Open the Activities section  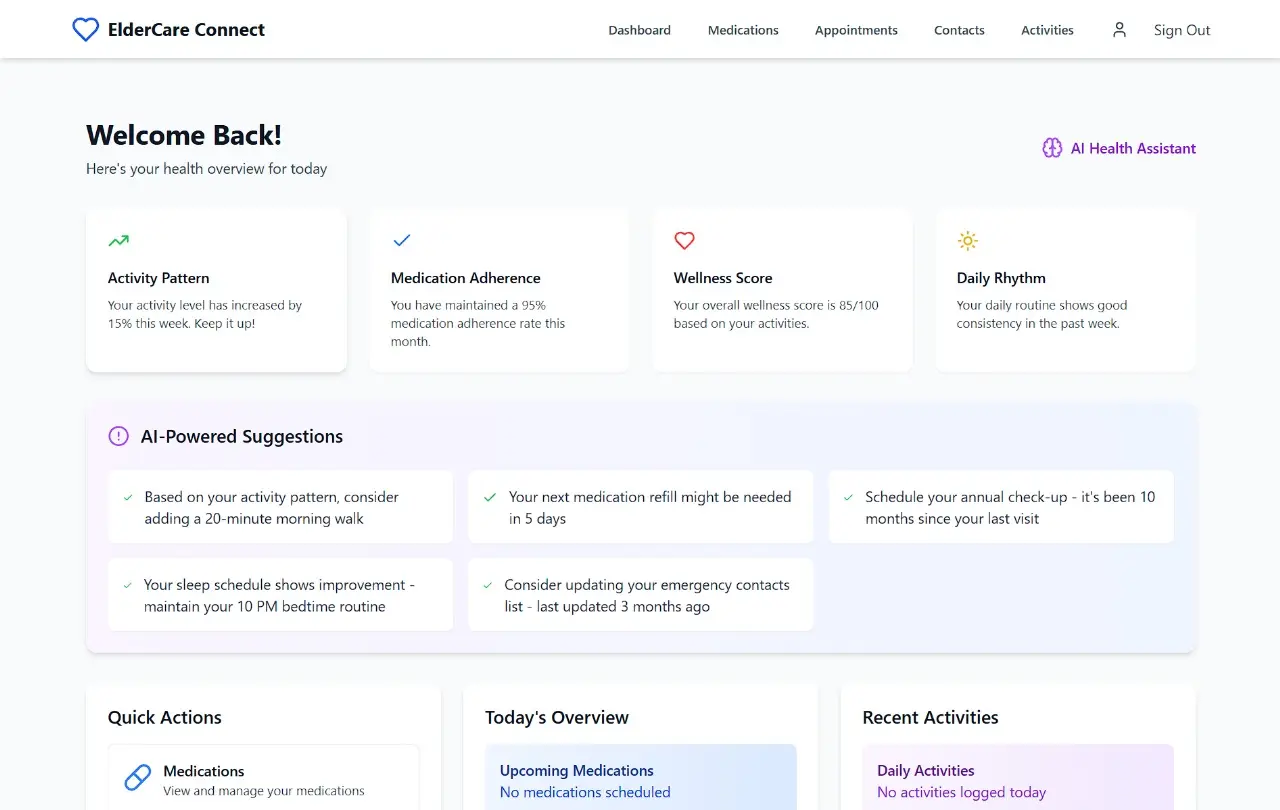point(1047,30)
